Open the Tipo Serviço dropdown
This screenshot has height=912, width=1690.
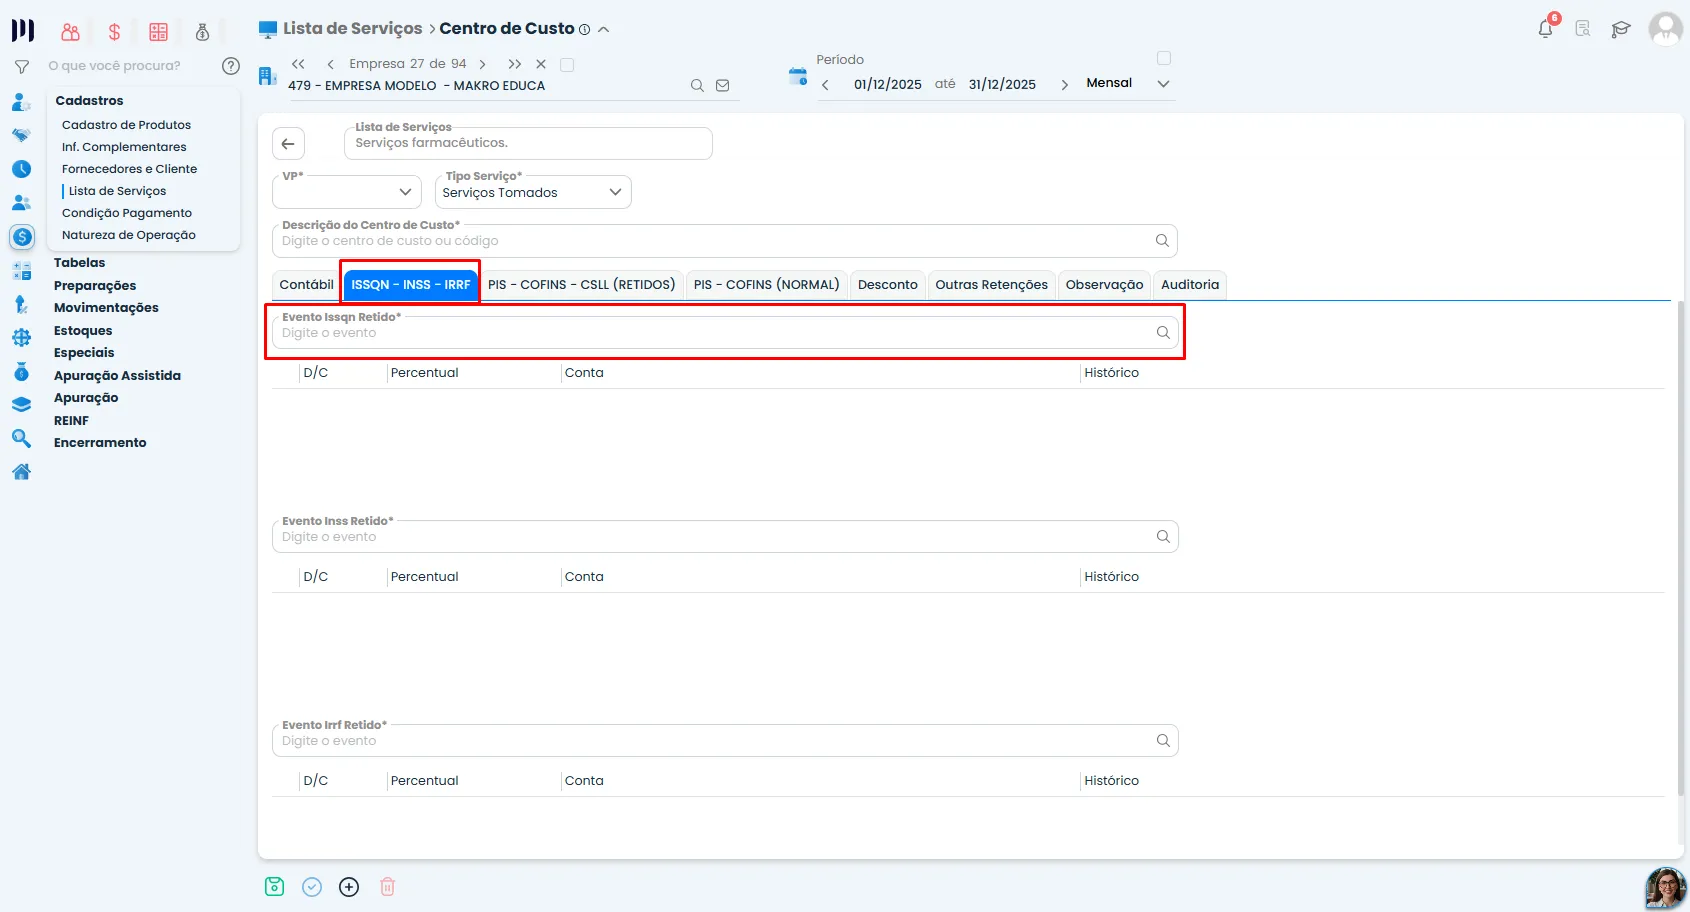(x=533, y=192)
